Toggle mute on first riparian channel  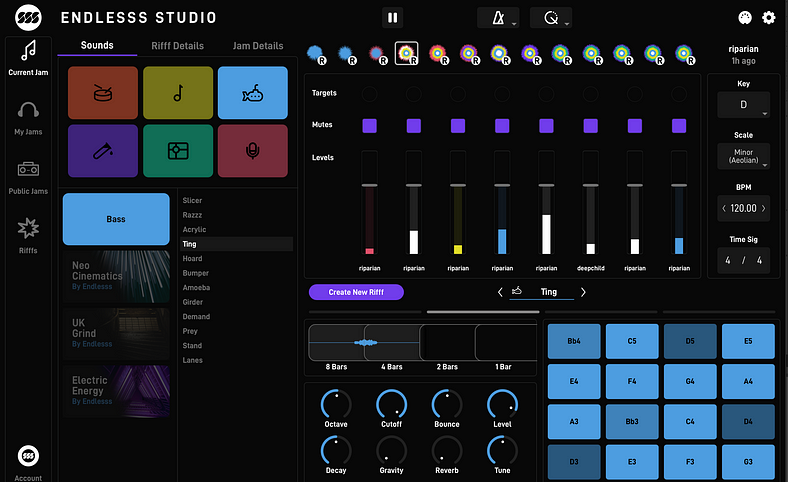pyautogui.click(x=369, y=126)
